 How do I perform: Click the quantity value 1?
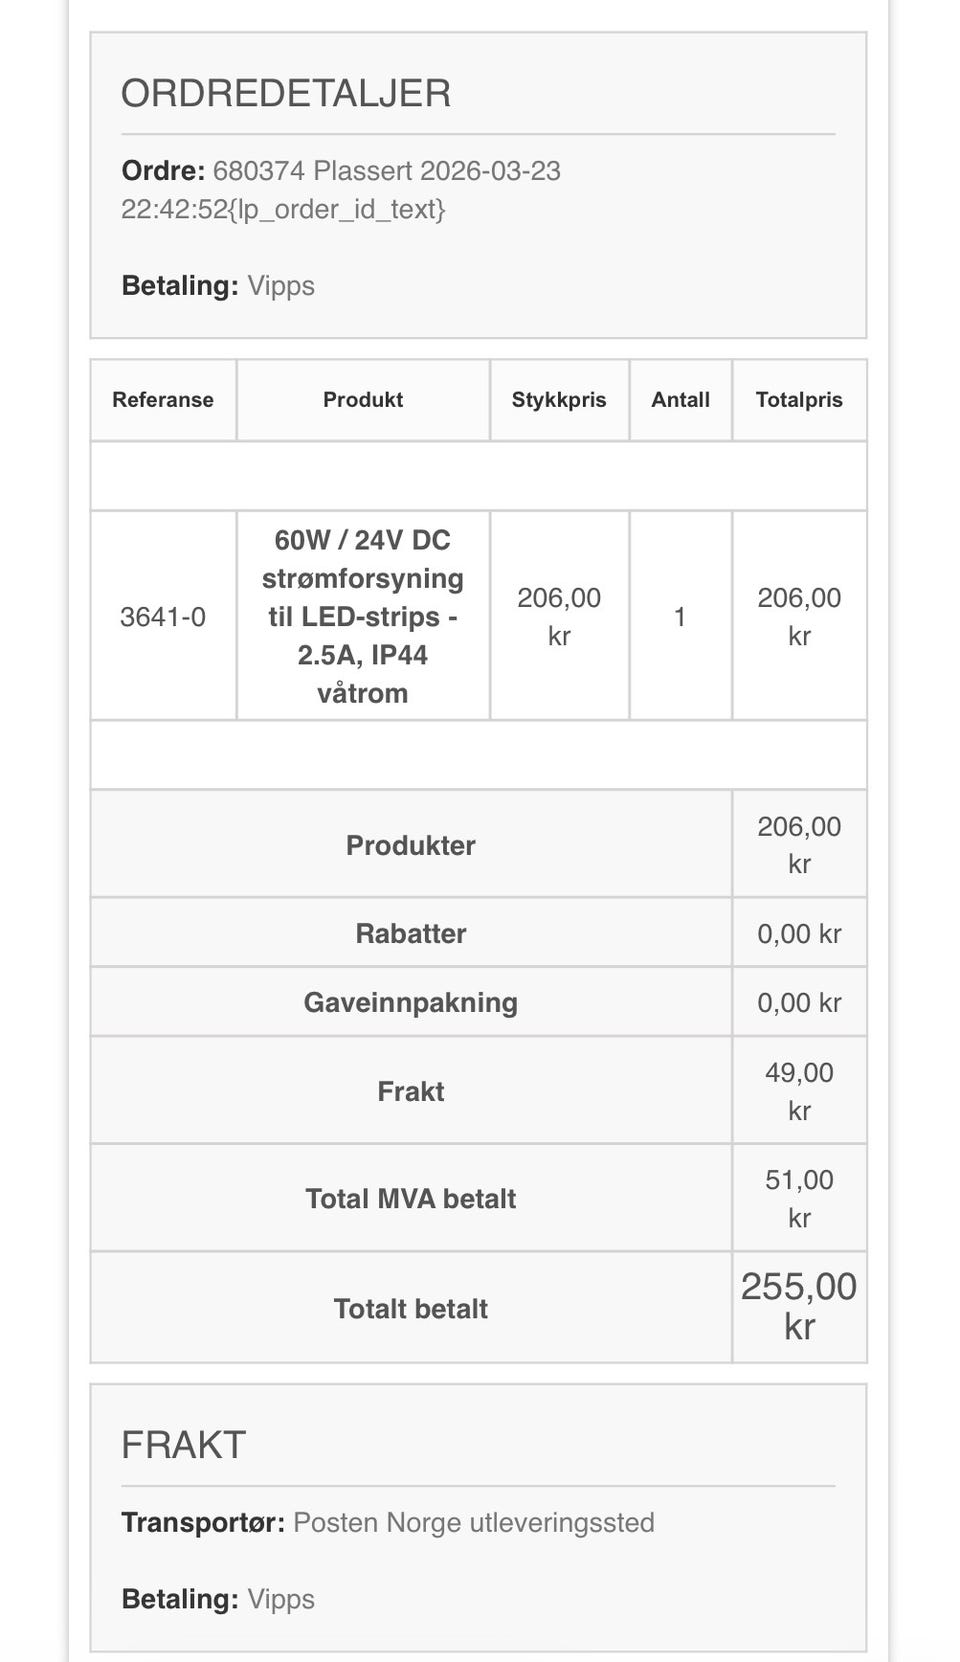[x=680, y=617]
